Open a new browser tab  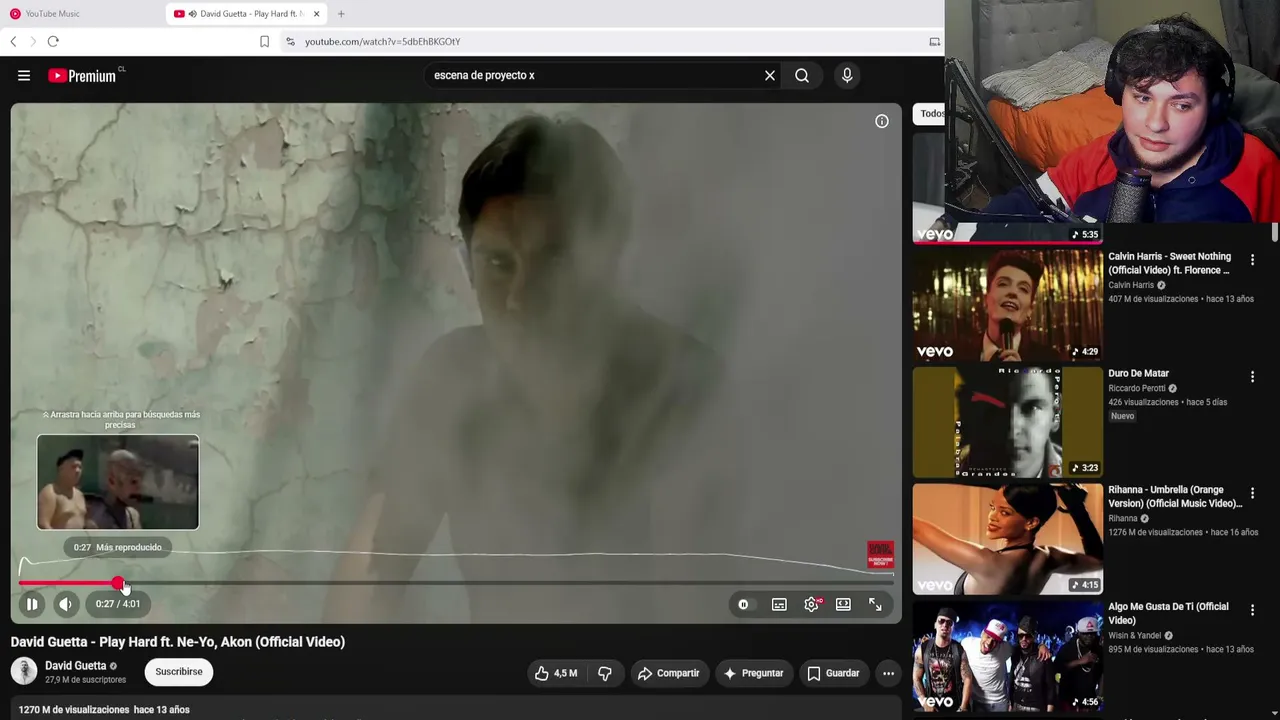pos(341,14)
